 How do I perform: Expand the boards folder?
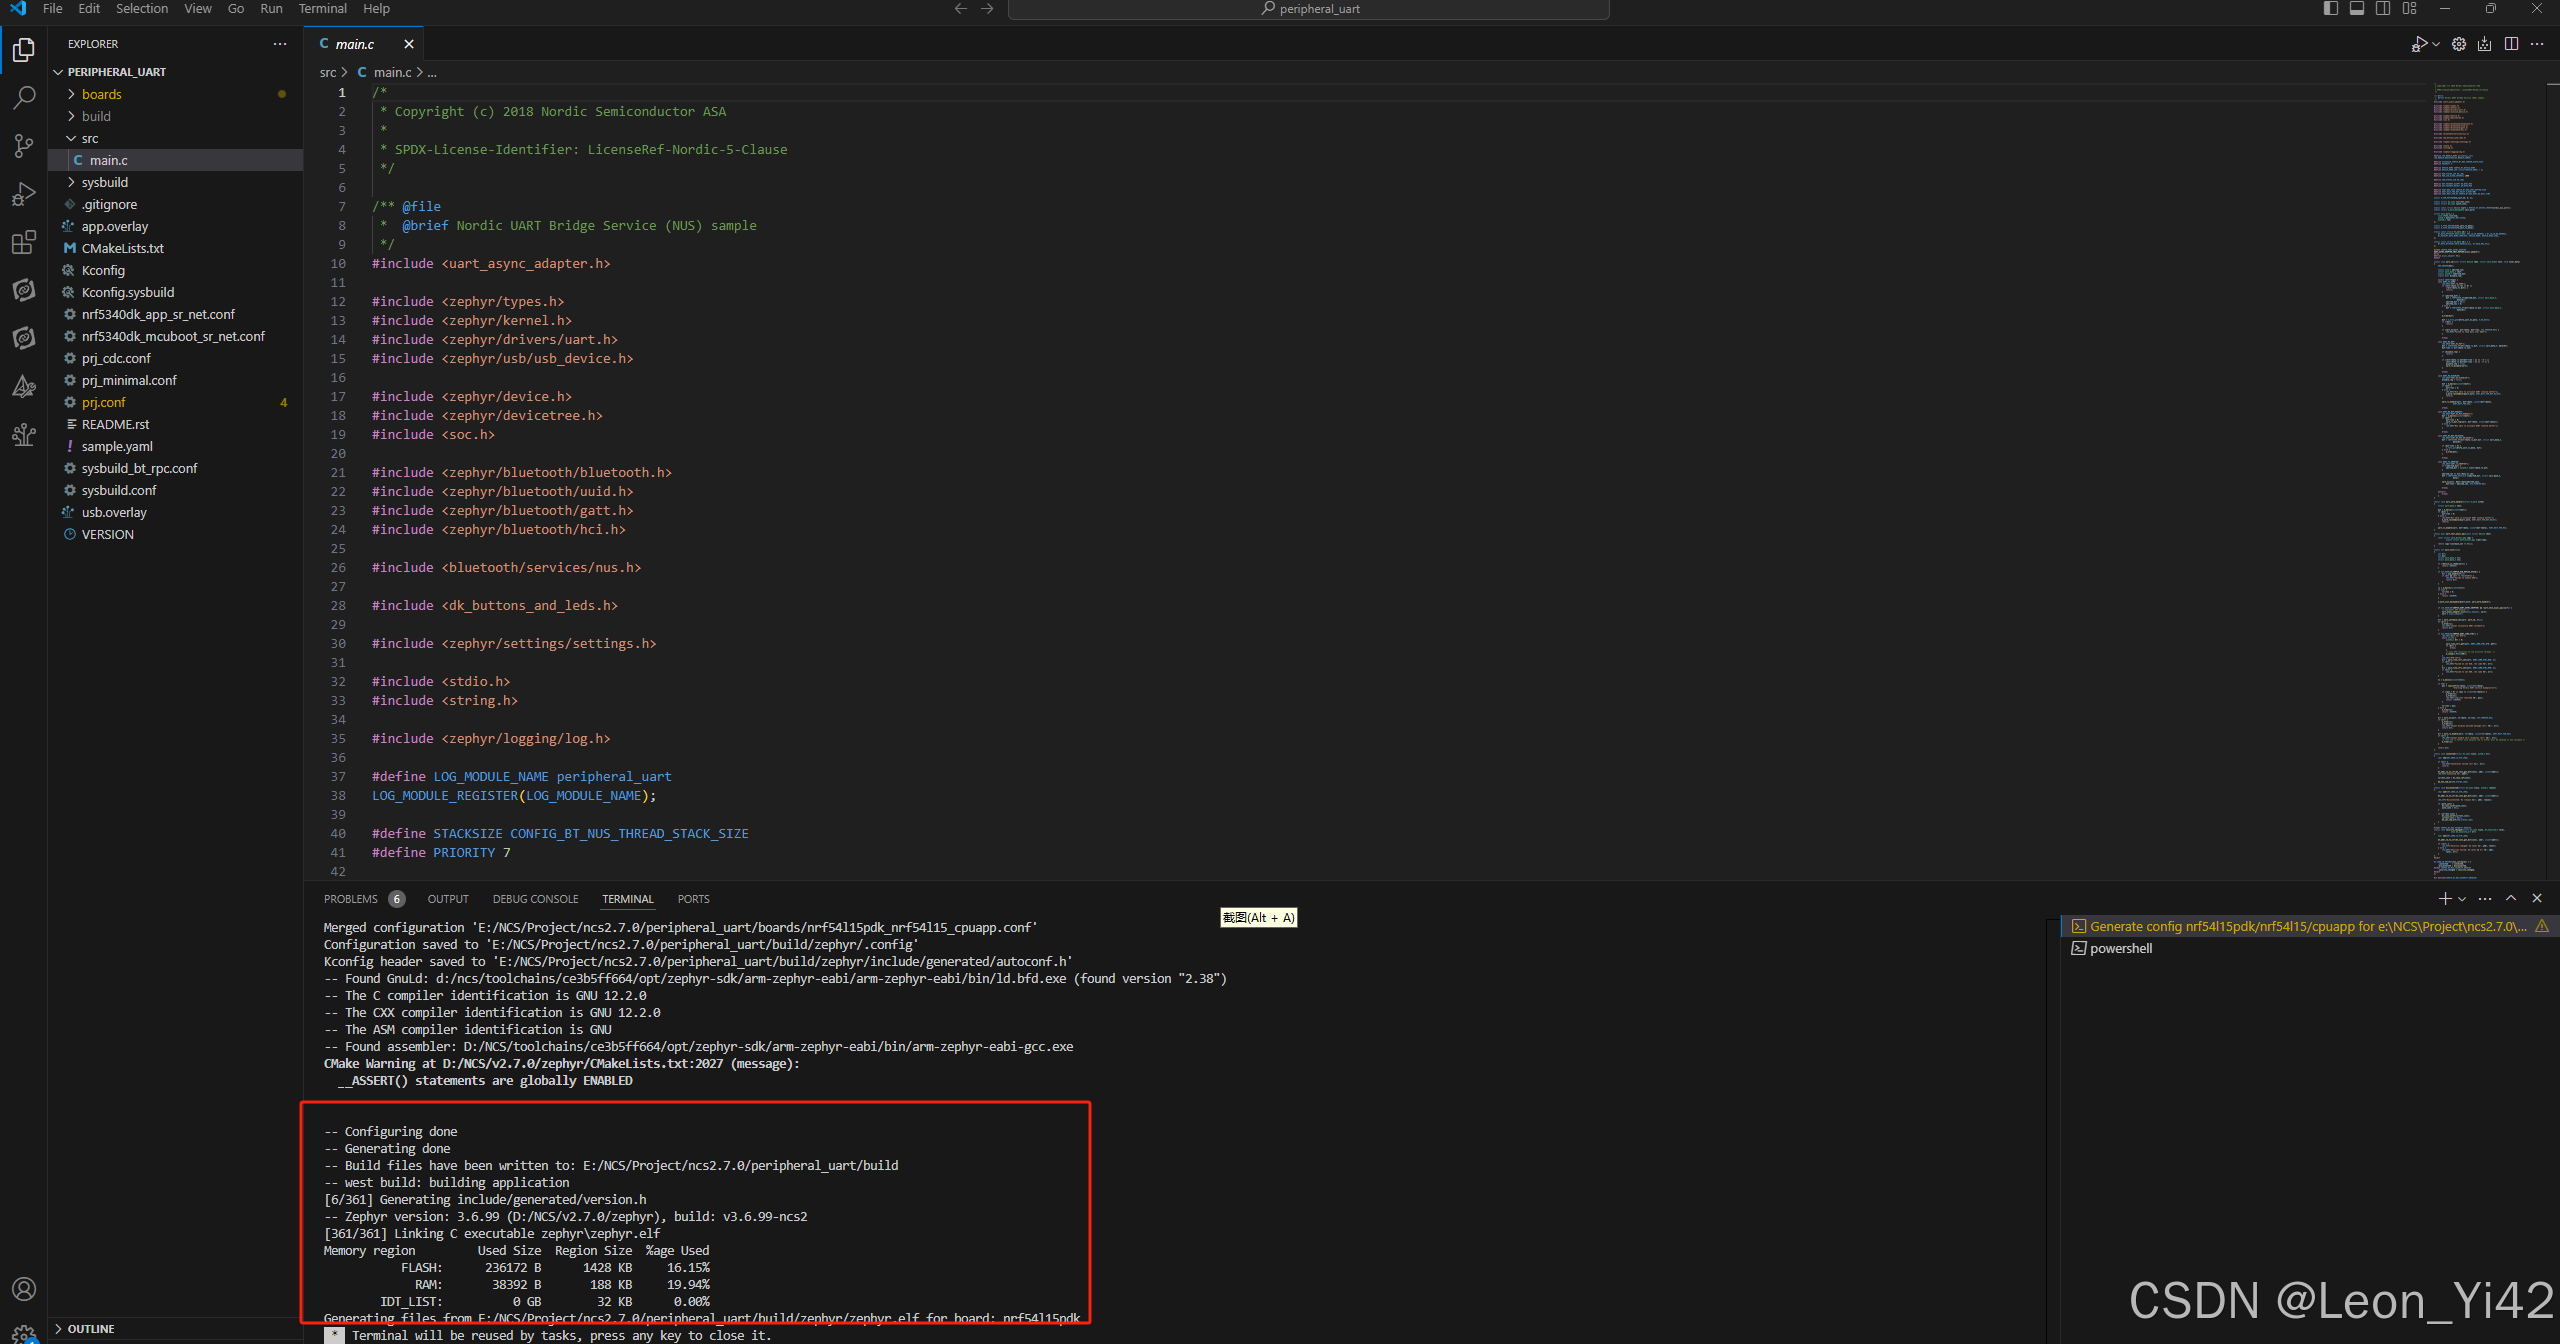click(101, 94)
